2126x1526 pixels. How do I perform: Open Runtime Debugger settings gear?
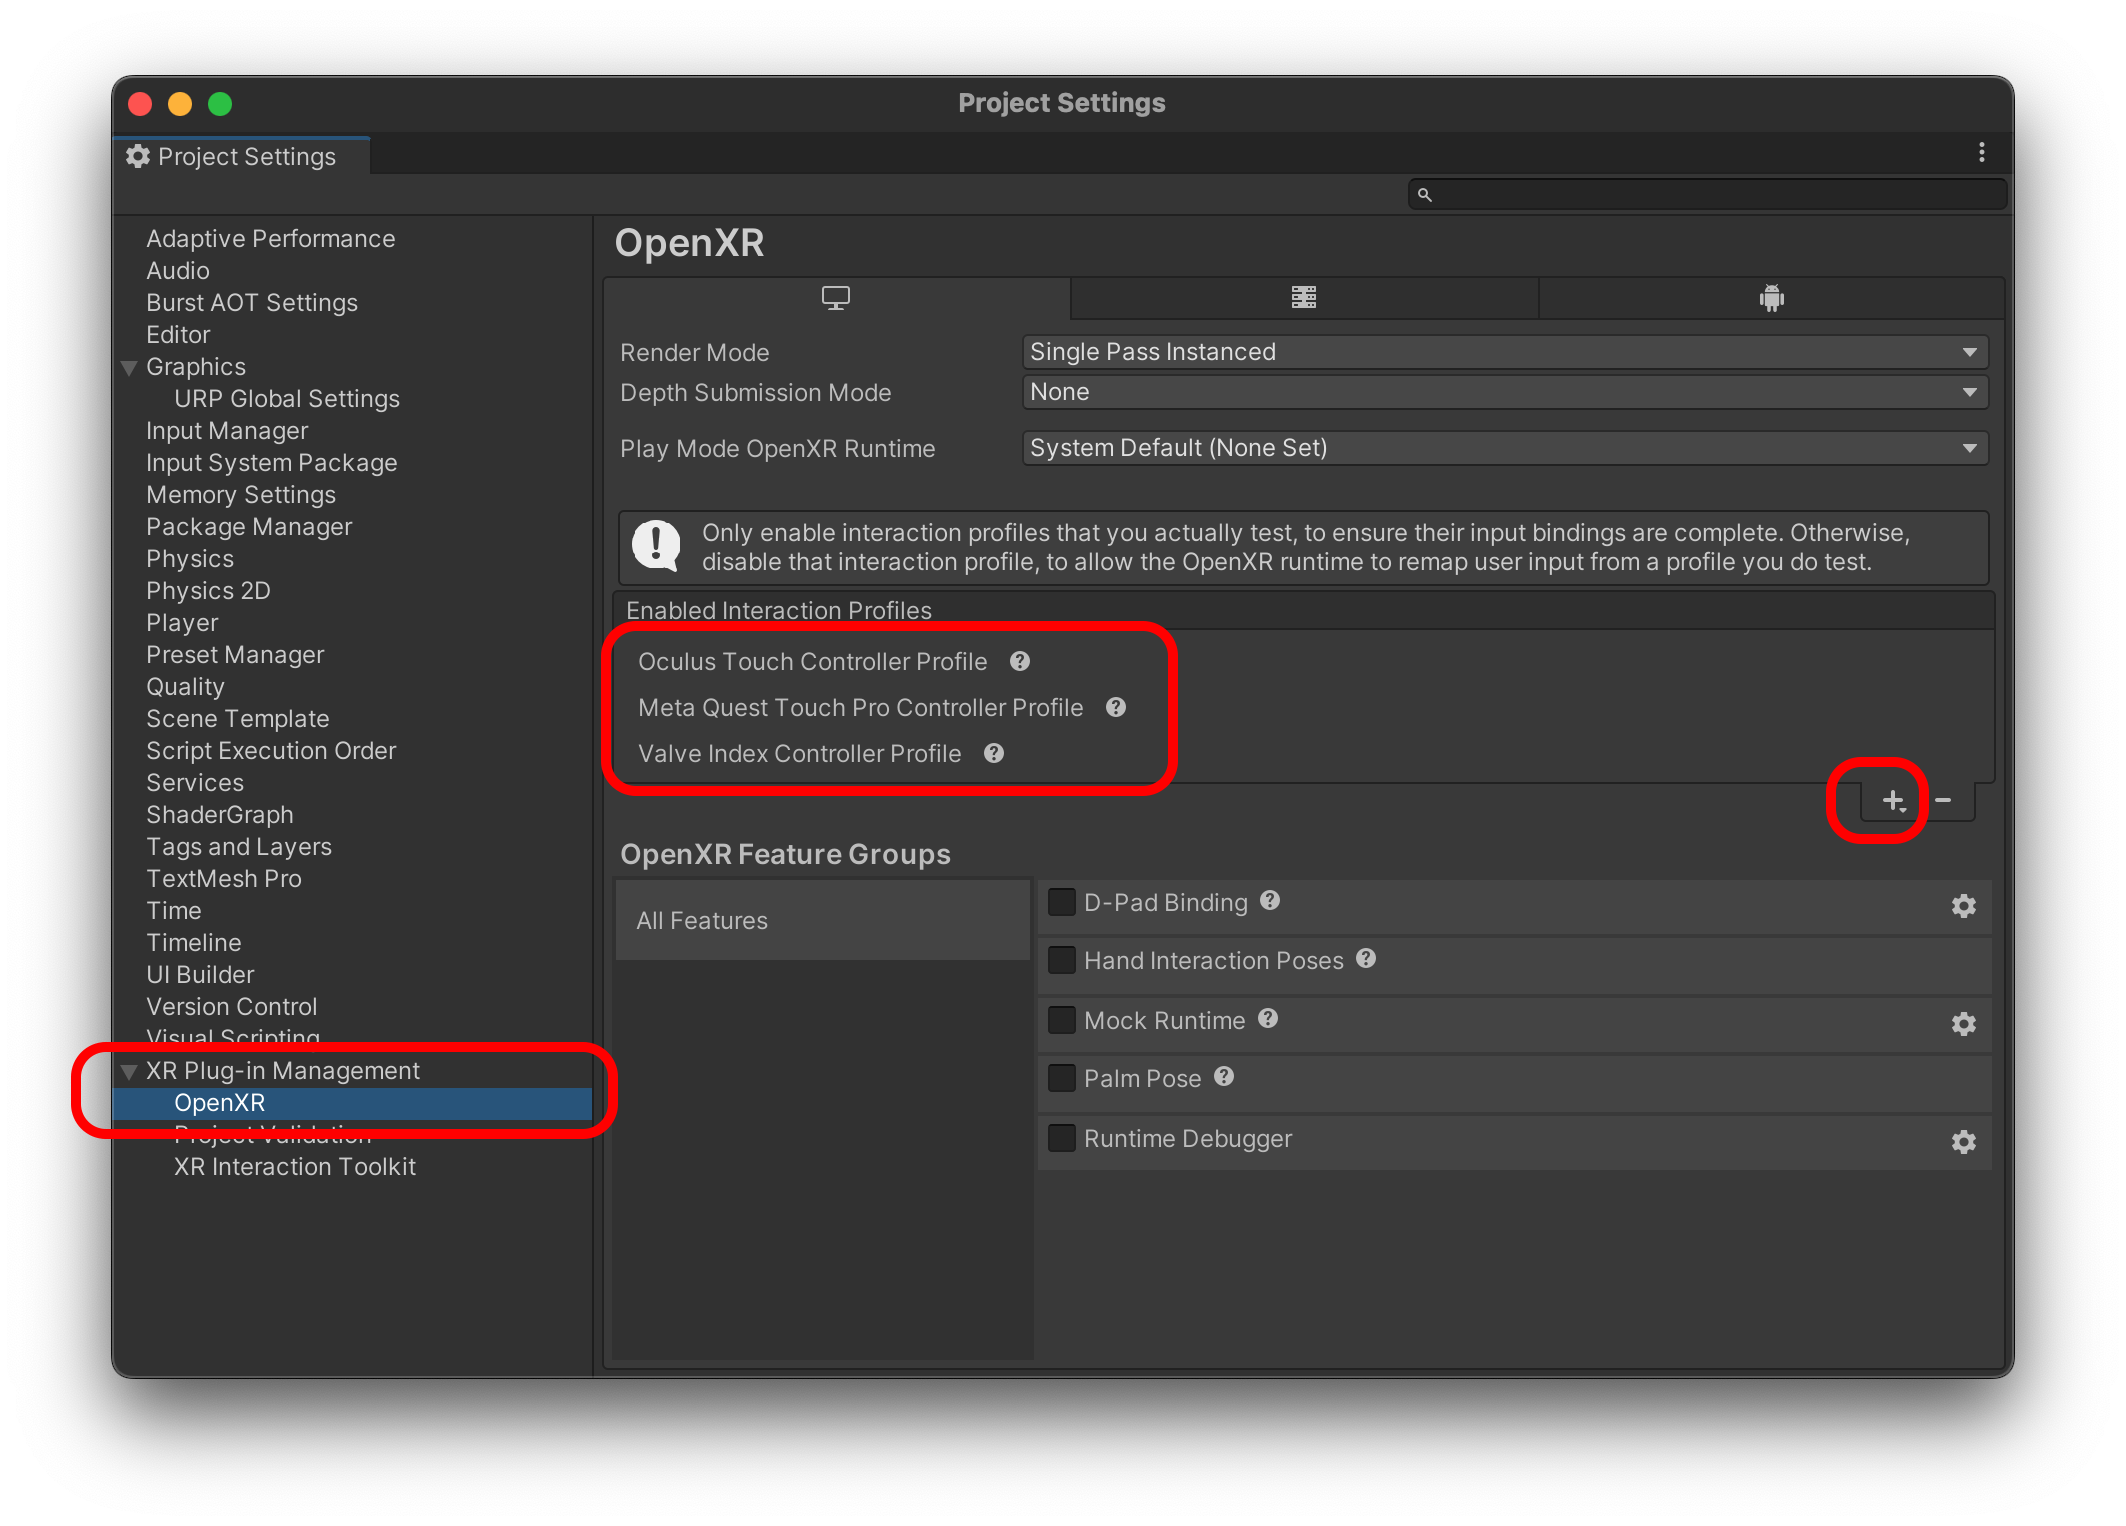(x=1963, y=1142)
